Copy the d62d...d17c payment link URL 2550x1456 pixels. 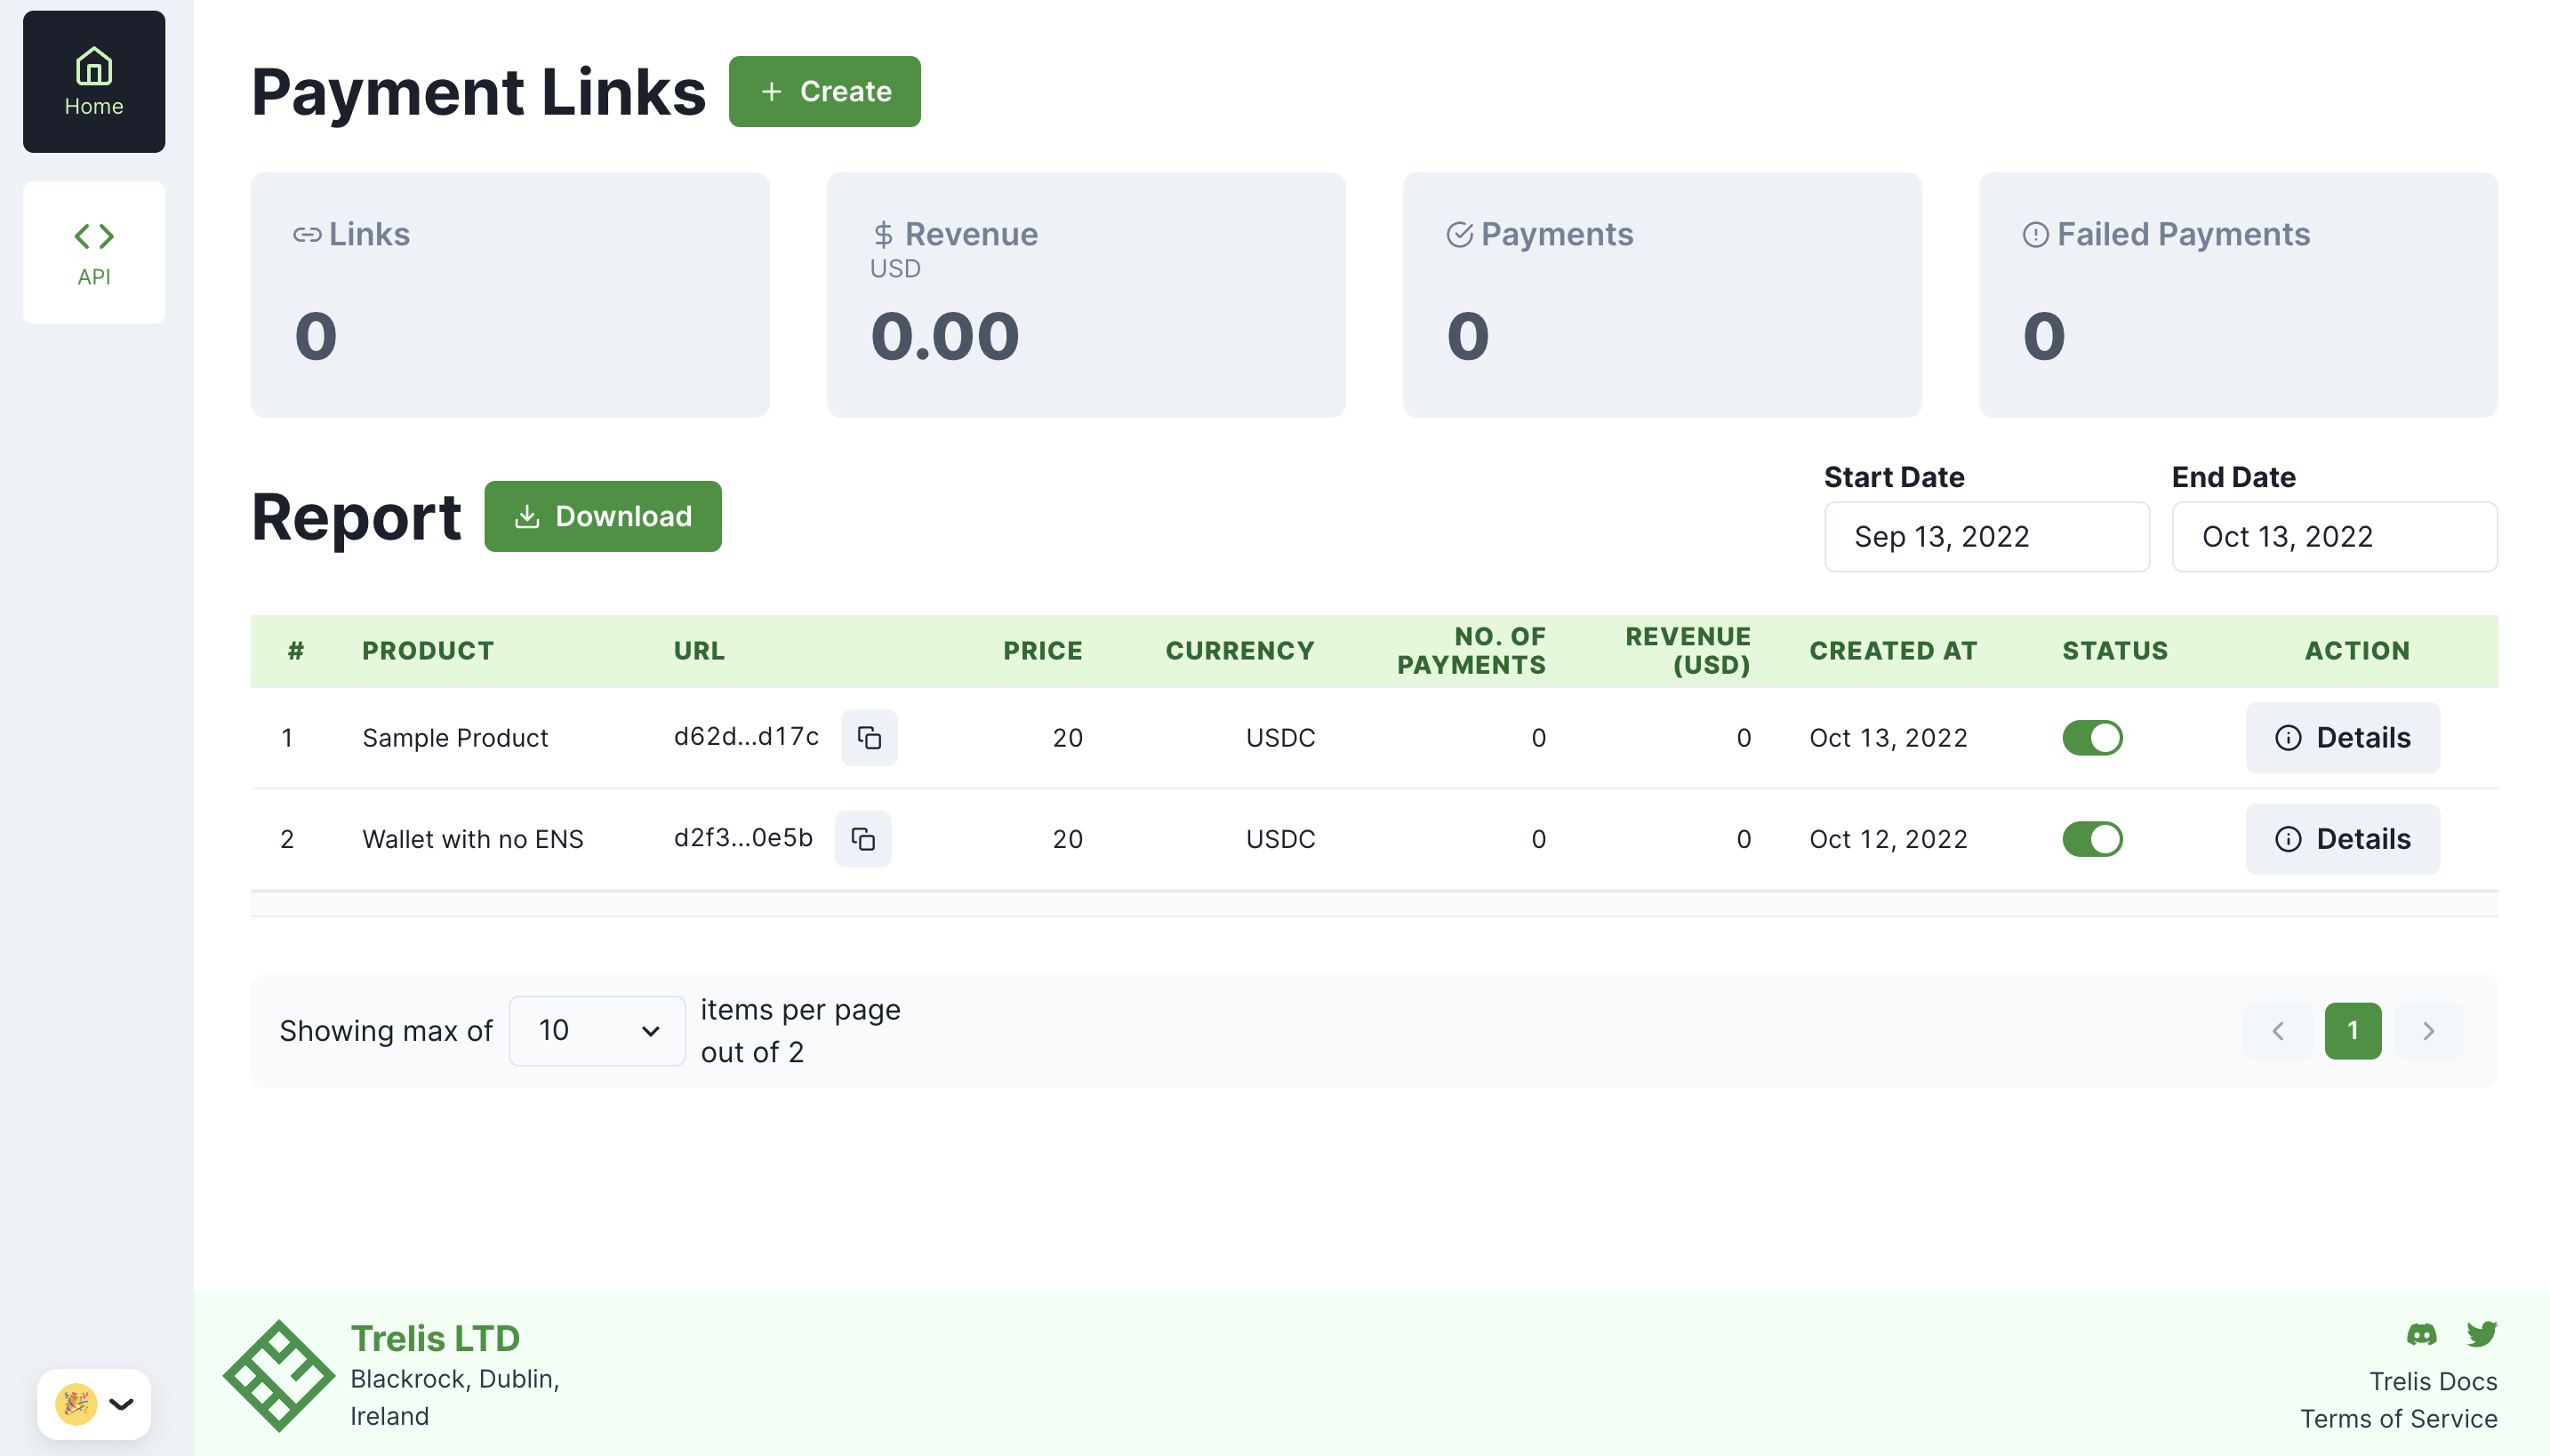[868, 738]
